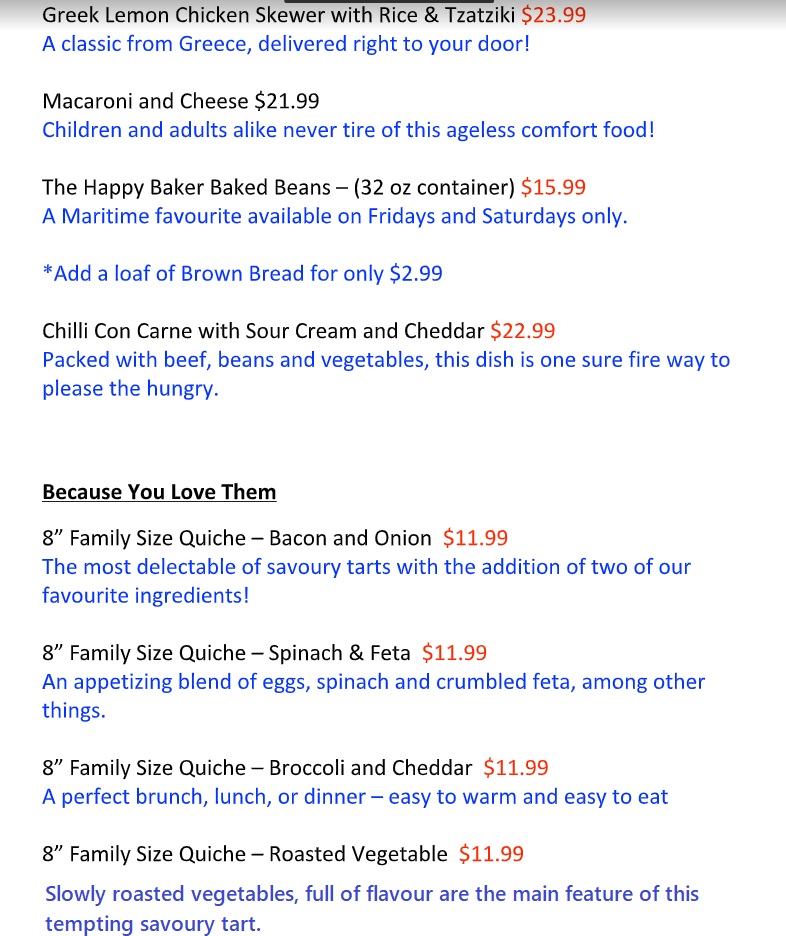The height and width of the screenshot is (936, 786).
Task: Click the Broccoli and Cheddar quiche price
Action: (x=515, y=768)
